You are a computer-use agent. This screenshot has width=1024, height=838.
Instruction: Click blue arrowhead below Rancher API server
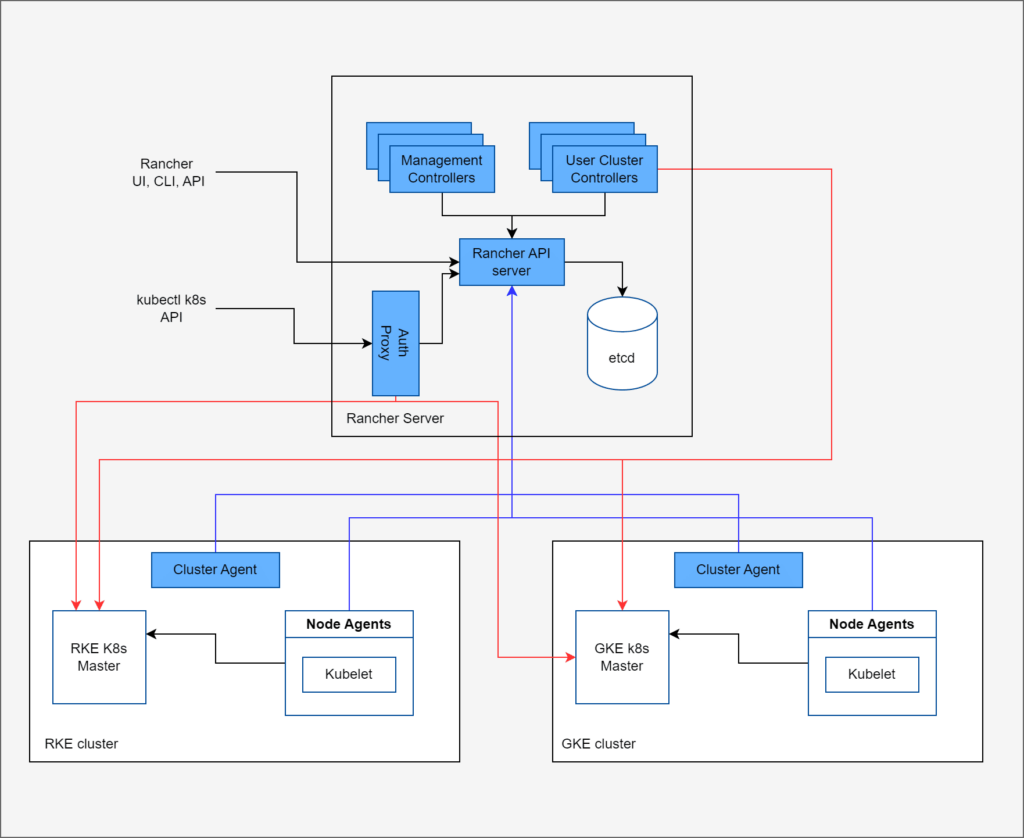pyautogui.click(x=512, y=291)
